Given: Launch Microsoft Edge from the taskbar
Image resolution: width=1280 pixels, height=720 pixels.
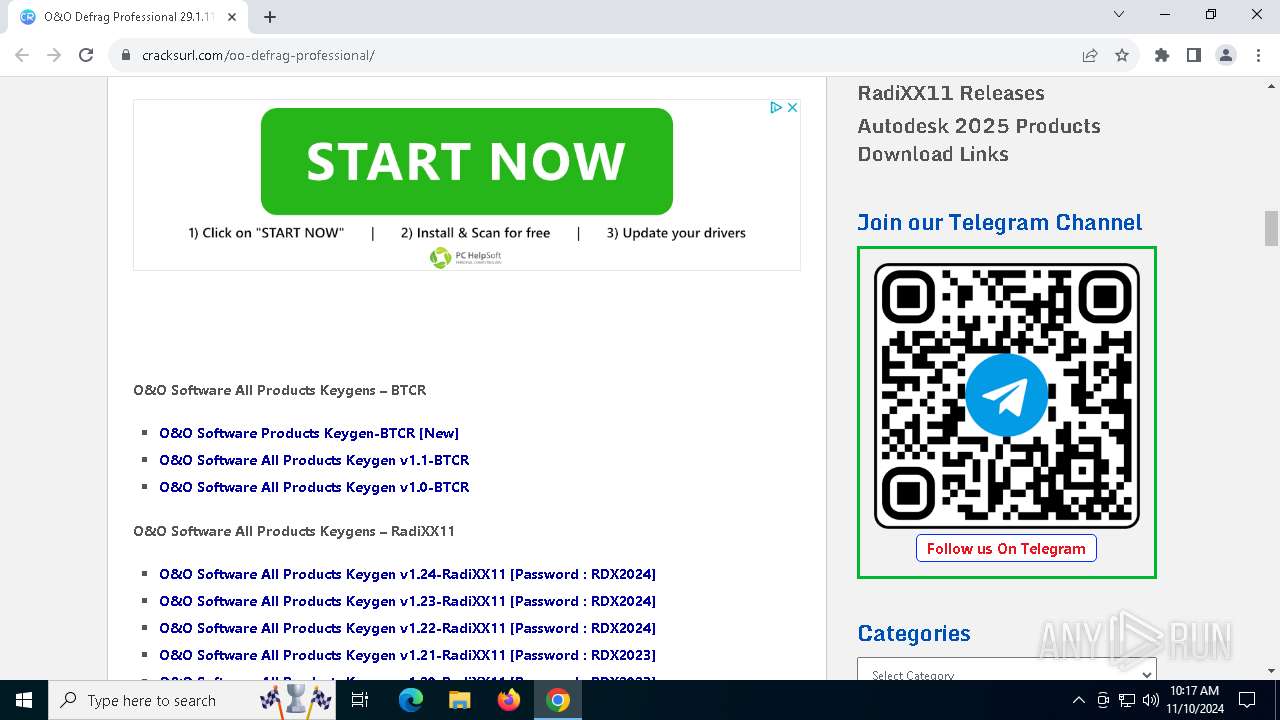Looking at the screenshot, I should click(x=411, y=700).
